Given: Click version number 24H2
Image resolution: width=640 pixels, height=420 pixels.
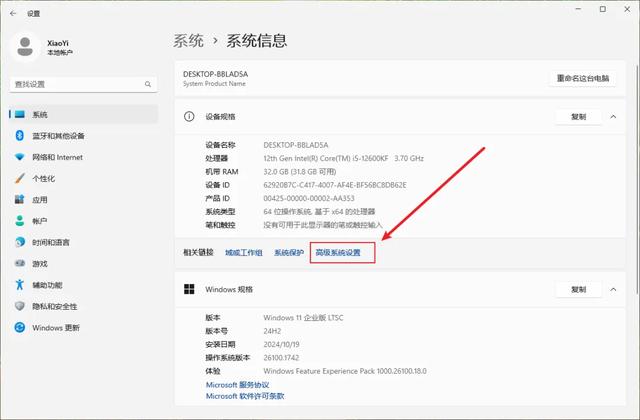Looking at the screenshot, I should pos(272,331).
